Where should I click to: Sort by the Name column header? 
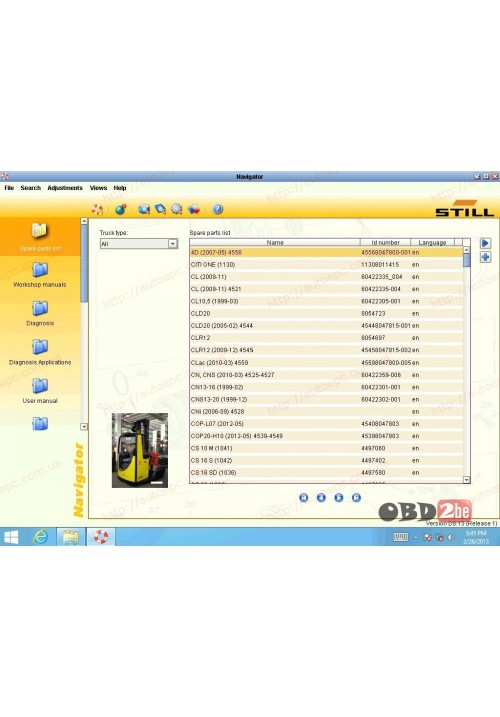tap(275, 242)
